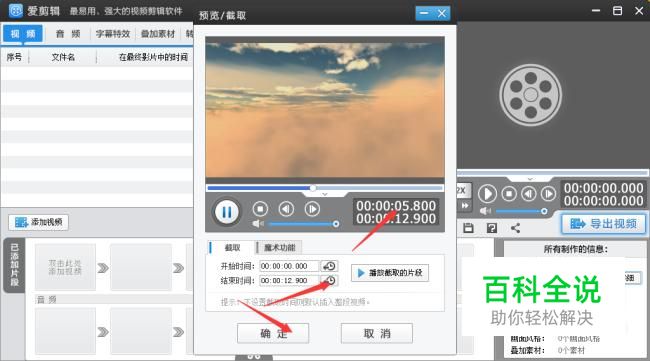
Task: Open the 音频 tab in main window
Action: (x=68, y=34)
